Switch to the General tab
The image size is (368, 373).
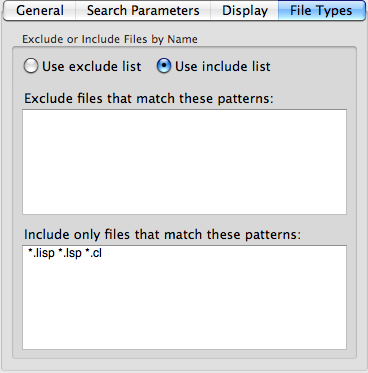coord(40,10)
